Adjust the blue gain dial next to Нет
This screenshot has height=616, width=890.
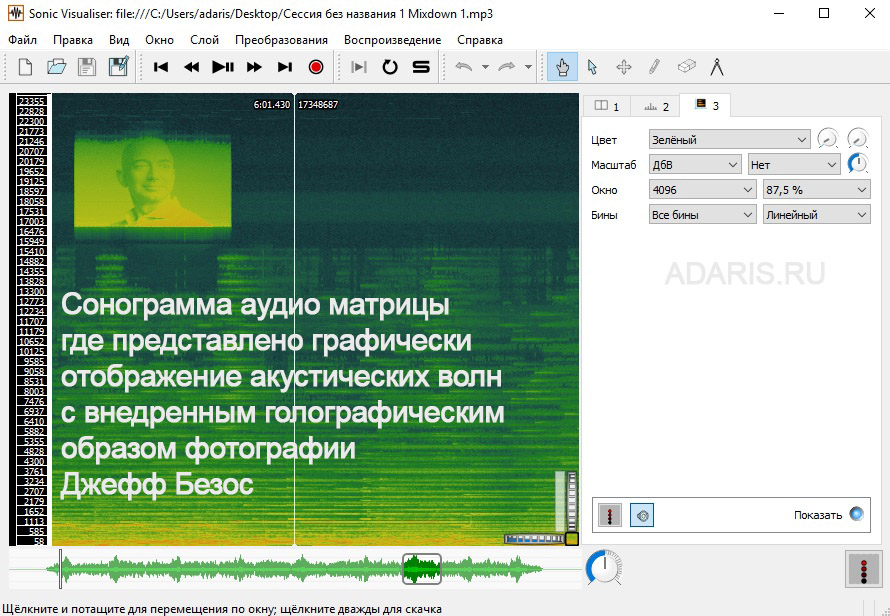click(858, 164)
